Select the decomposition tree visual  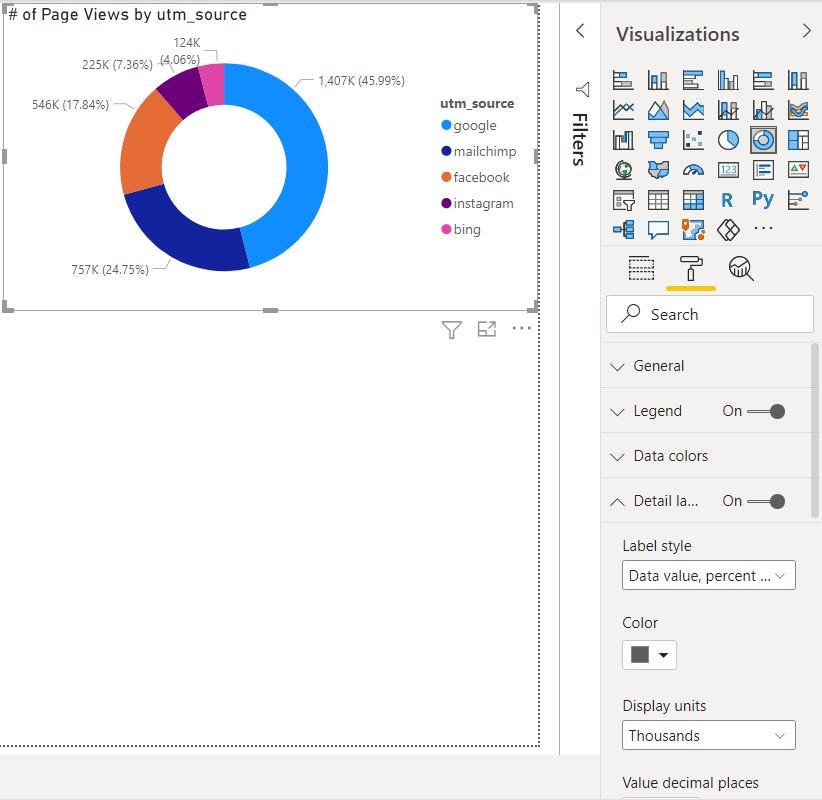pos(623,229)
